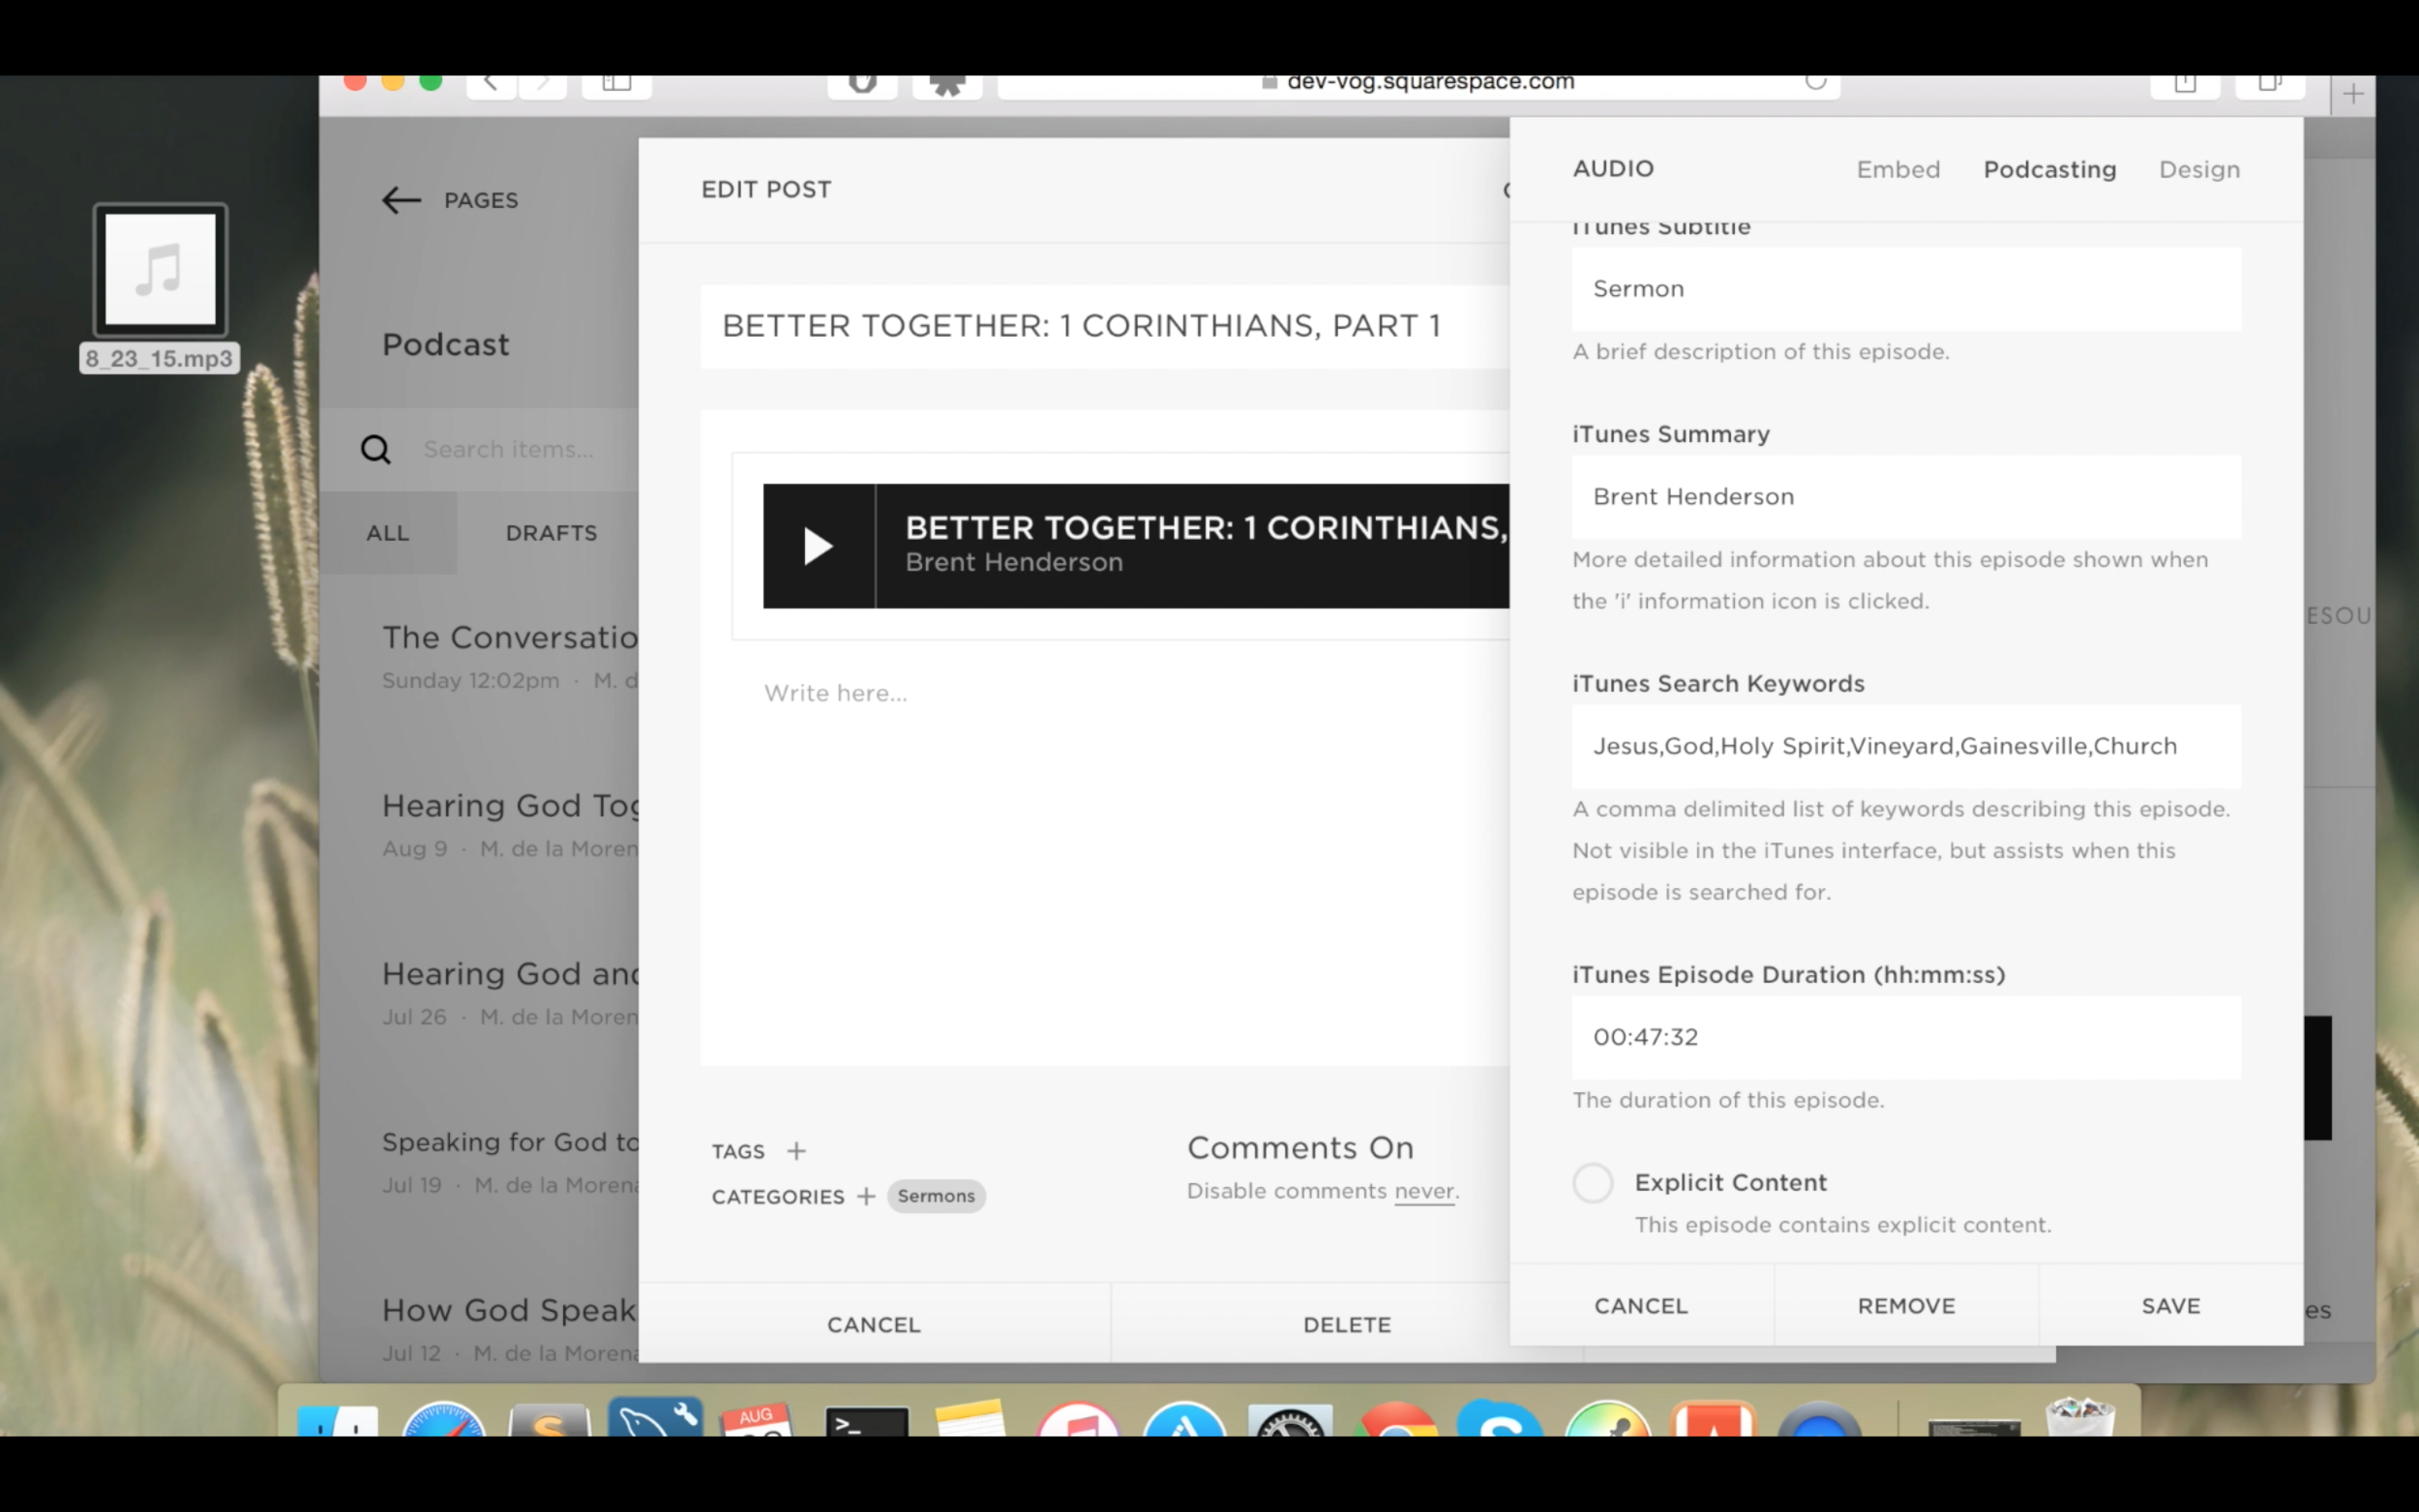Open Skype from the dock
The image size is (2419, 1512).
pos(1500,1420)
